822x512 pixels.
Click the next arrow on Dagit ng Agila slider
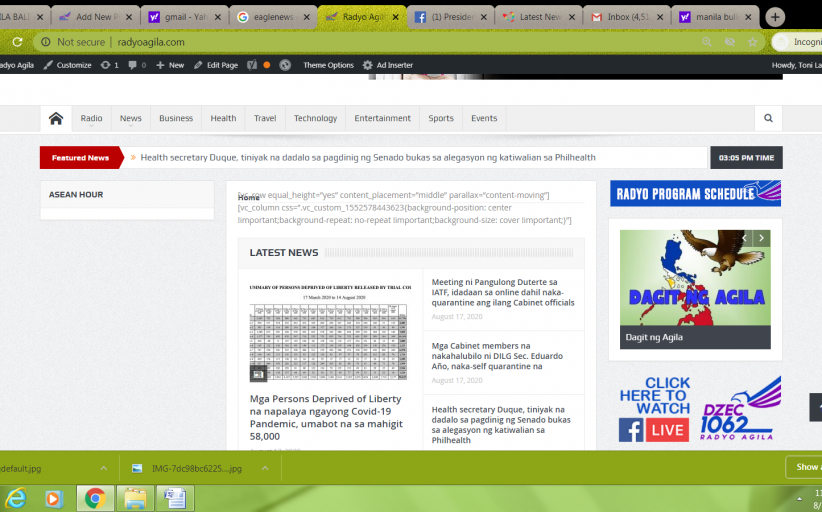762,238
